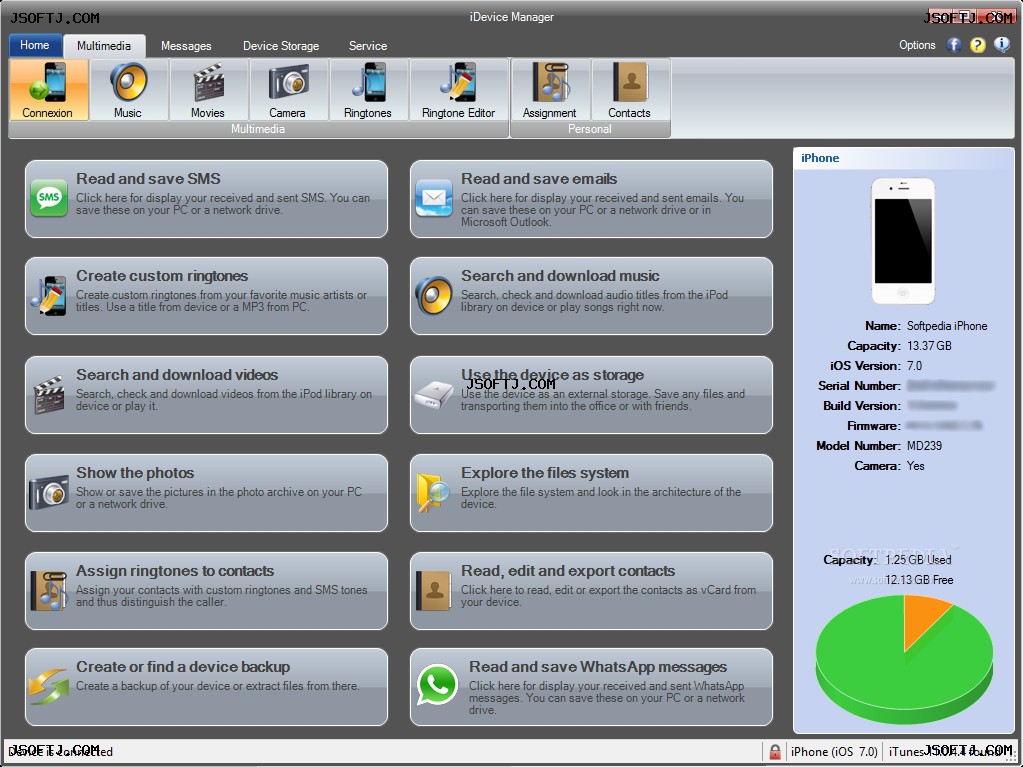This screenshot has width=1023, height=767.
Task: Click the external drive storage icon
Action: (434, 395)
